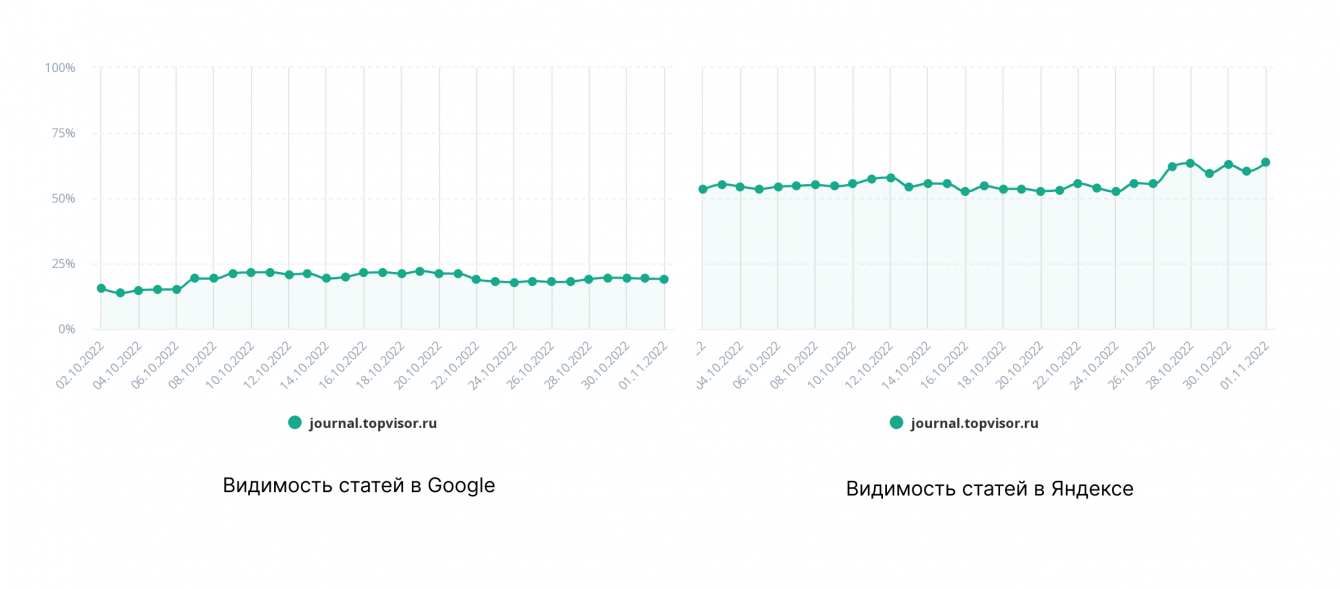Click last data point of Yandex chart
The image size is (1340, 589).
pos(1265,162)
